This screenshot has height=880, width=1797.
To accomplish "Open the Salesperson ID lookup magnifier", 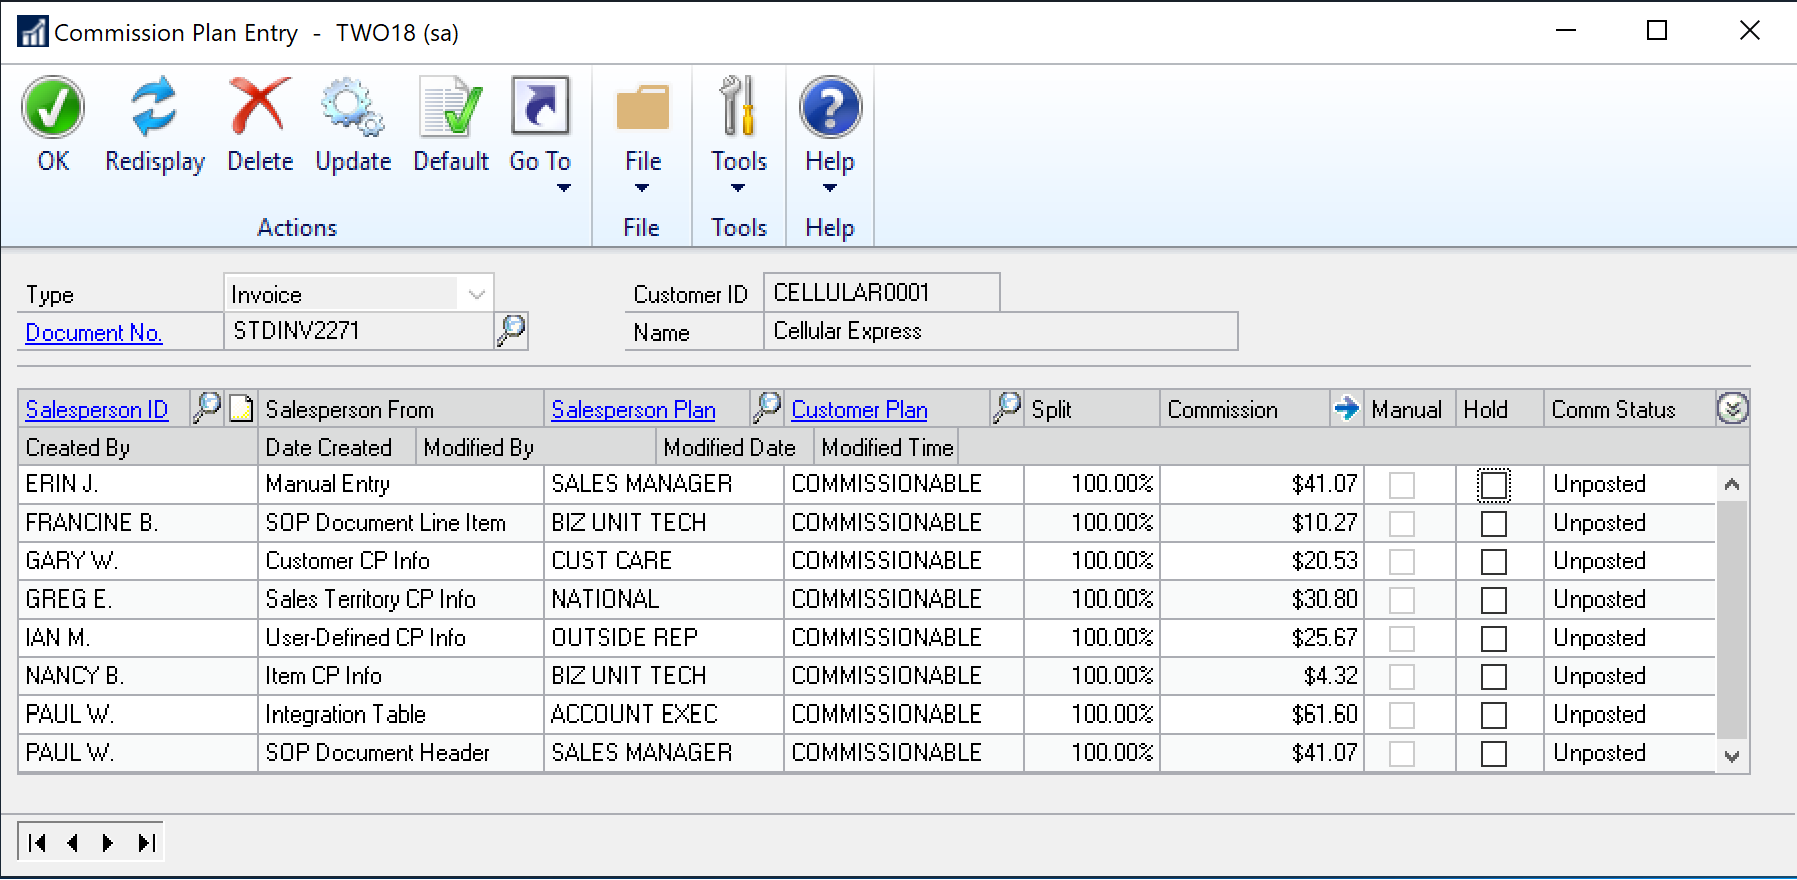I will (206, 408).
